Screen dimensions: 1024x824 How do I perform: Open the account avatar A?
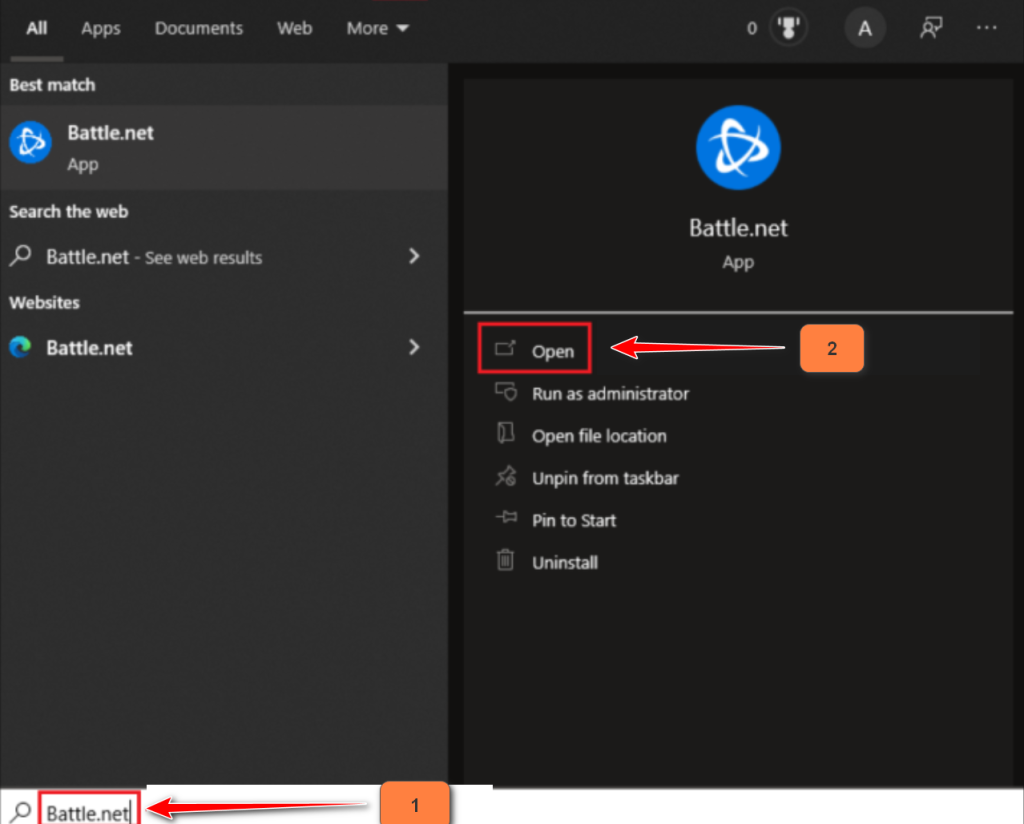tap(865, 28)
